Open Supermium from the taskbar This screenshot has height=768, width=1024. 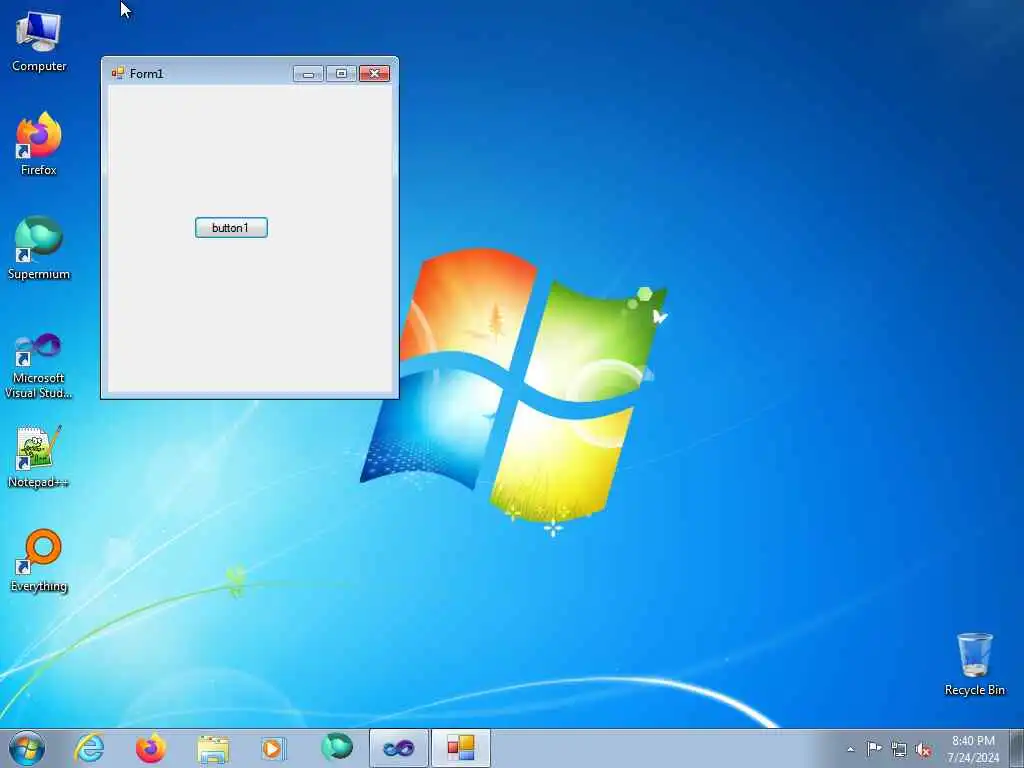(x=337, y=748)
